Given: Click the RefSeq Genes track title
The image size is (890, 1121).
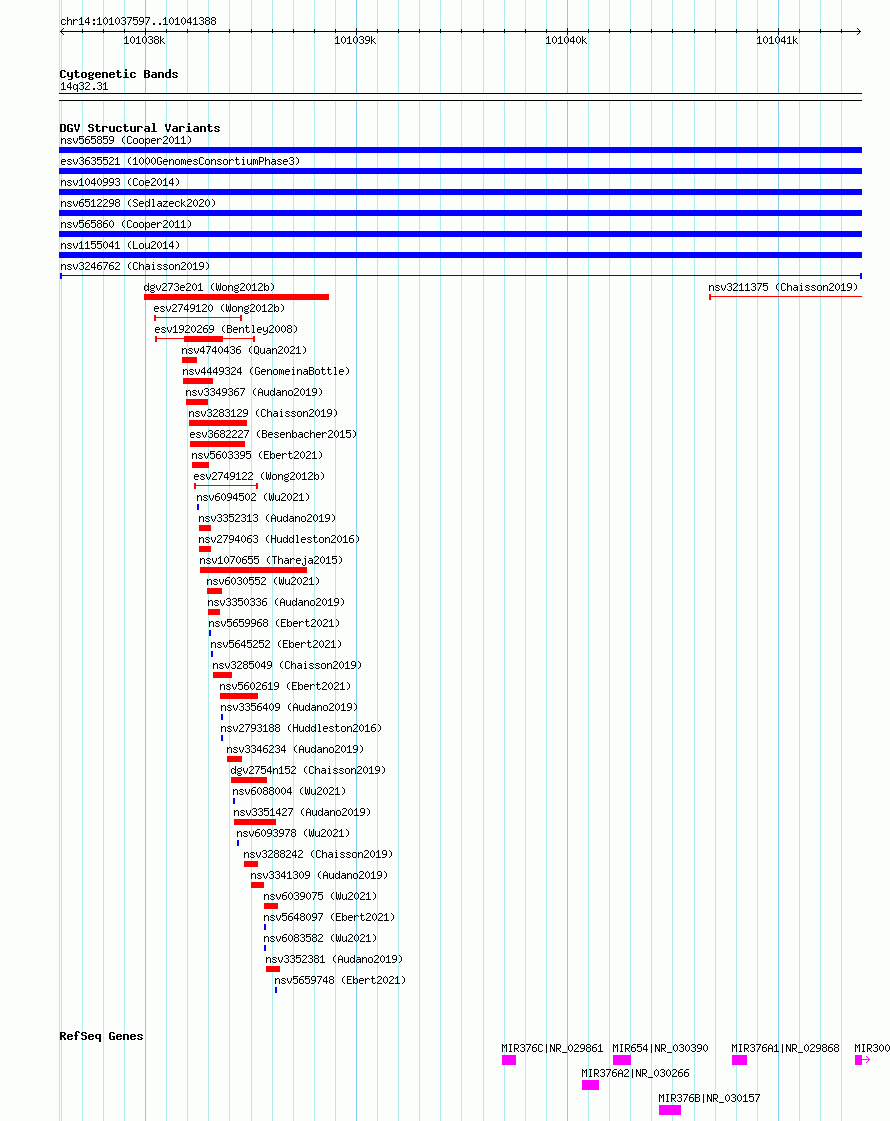Looking at the screenshot, I should (102, 1036).
